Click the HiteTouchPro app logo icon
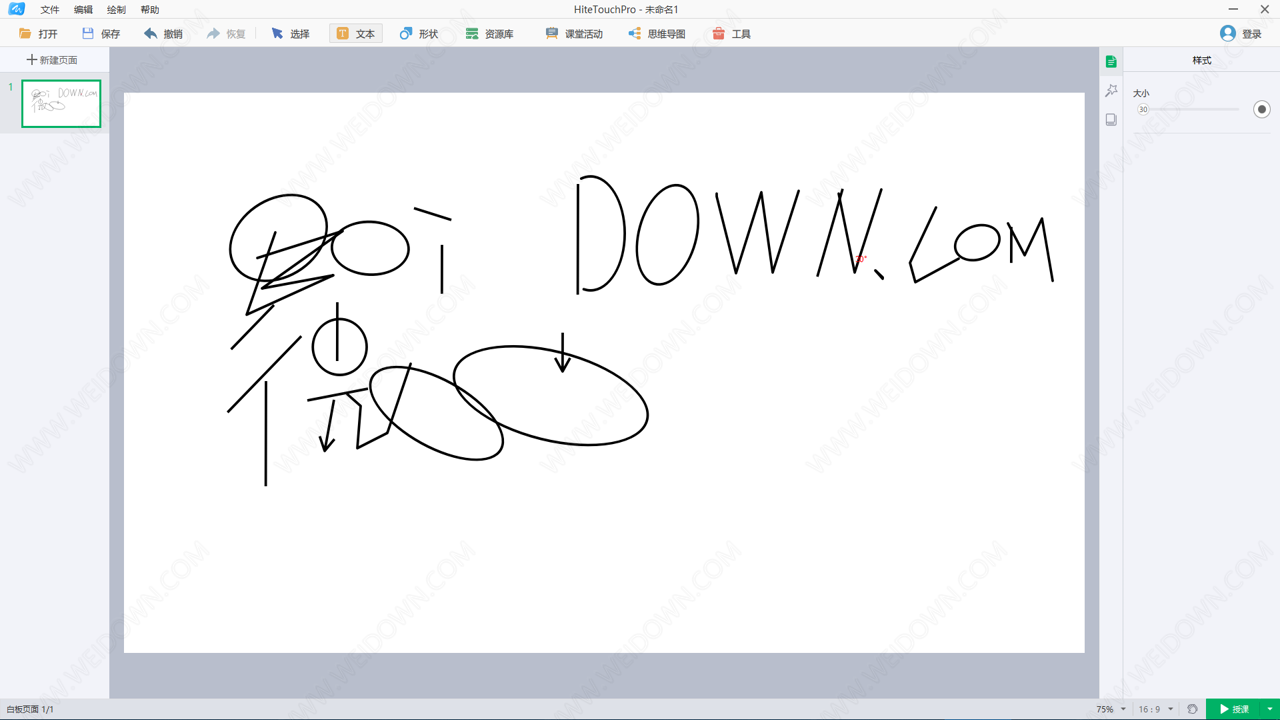The image size is (1280, 720). point(16,9)
